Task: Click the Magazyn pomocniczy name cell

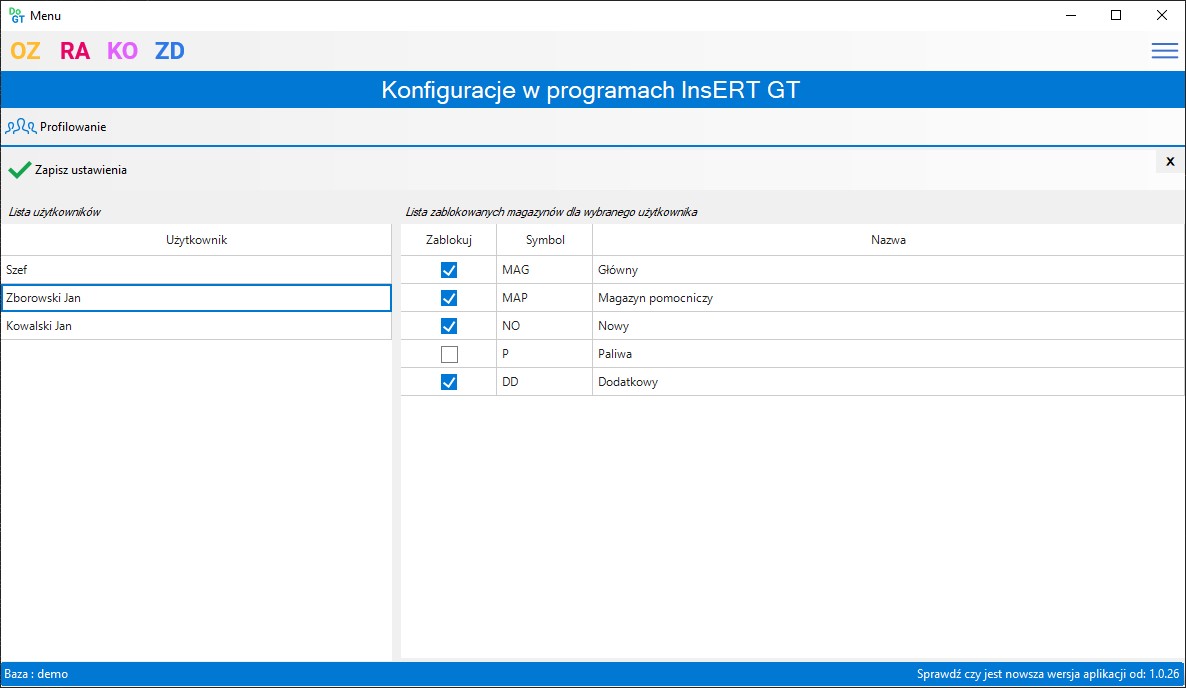Action: pos(889,298)
